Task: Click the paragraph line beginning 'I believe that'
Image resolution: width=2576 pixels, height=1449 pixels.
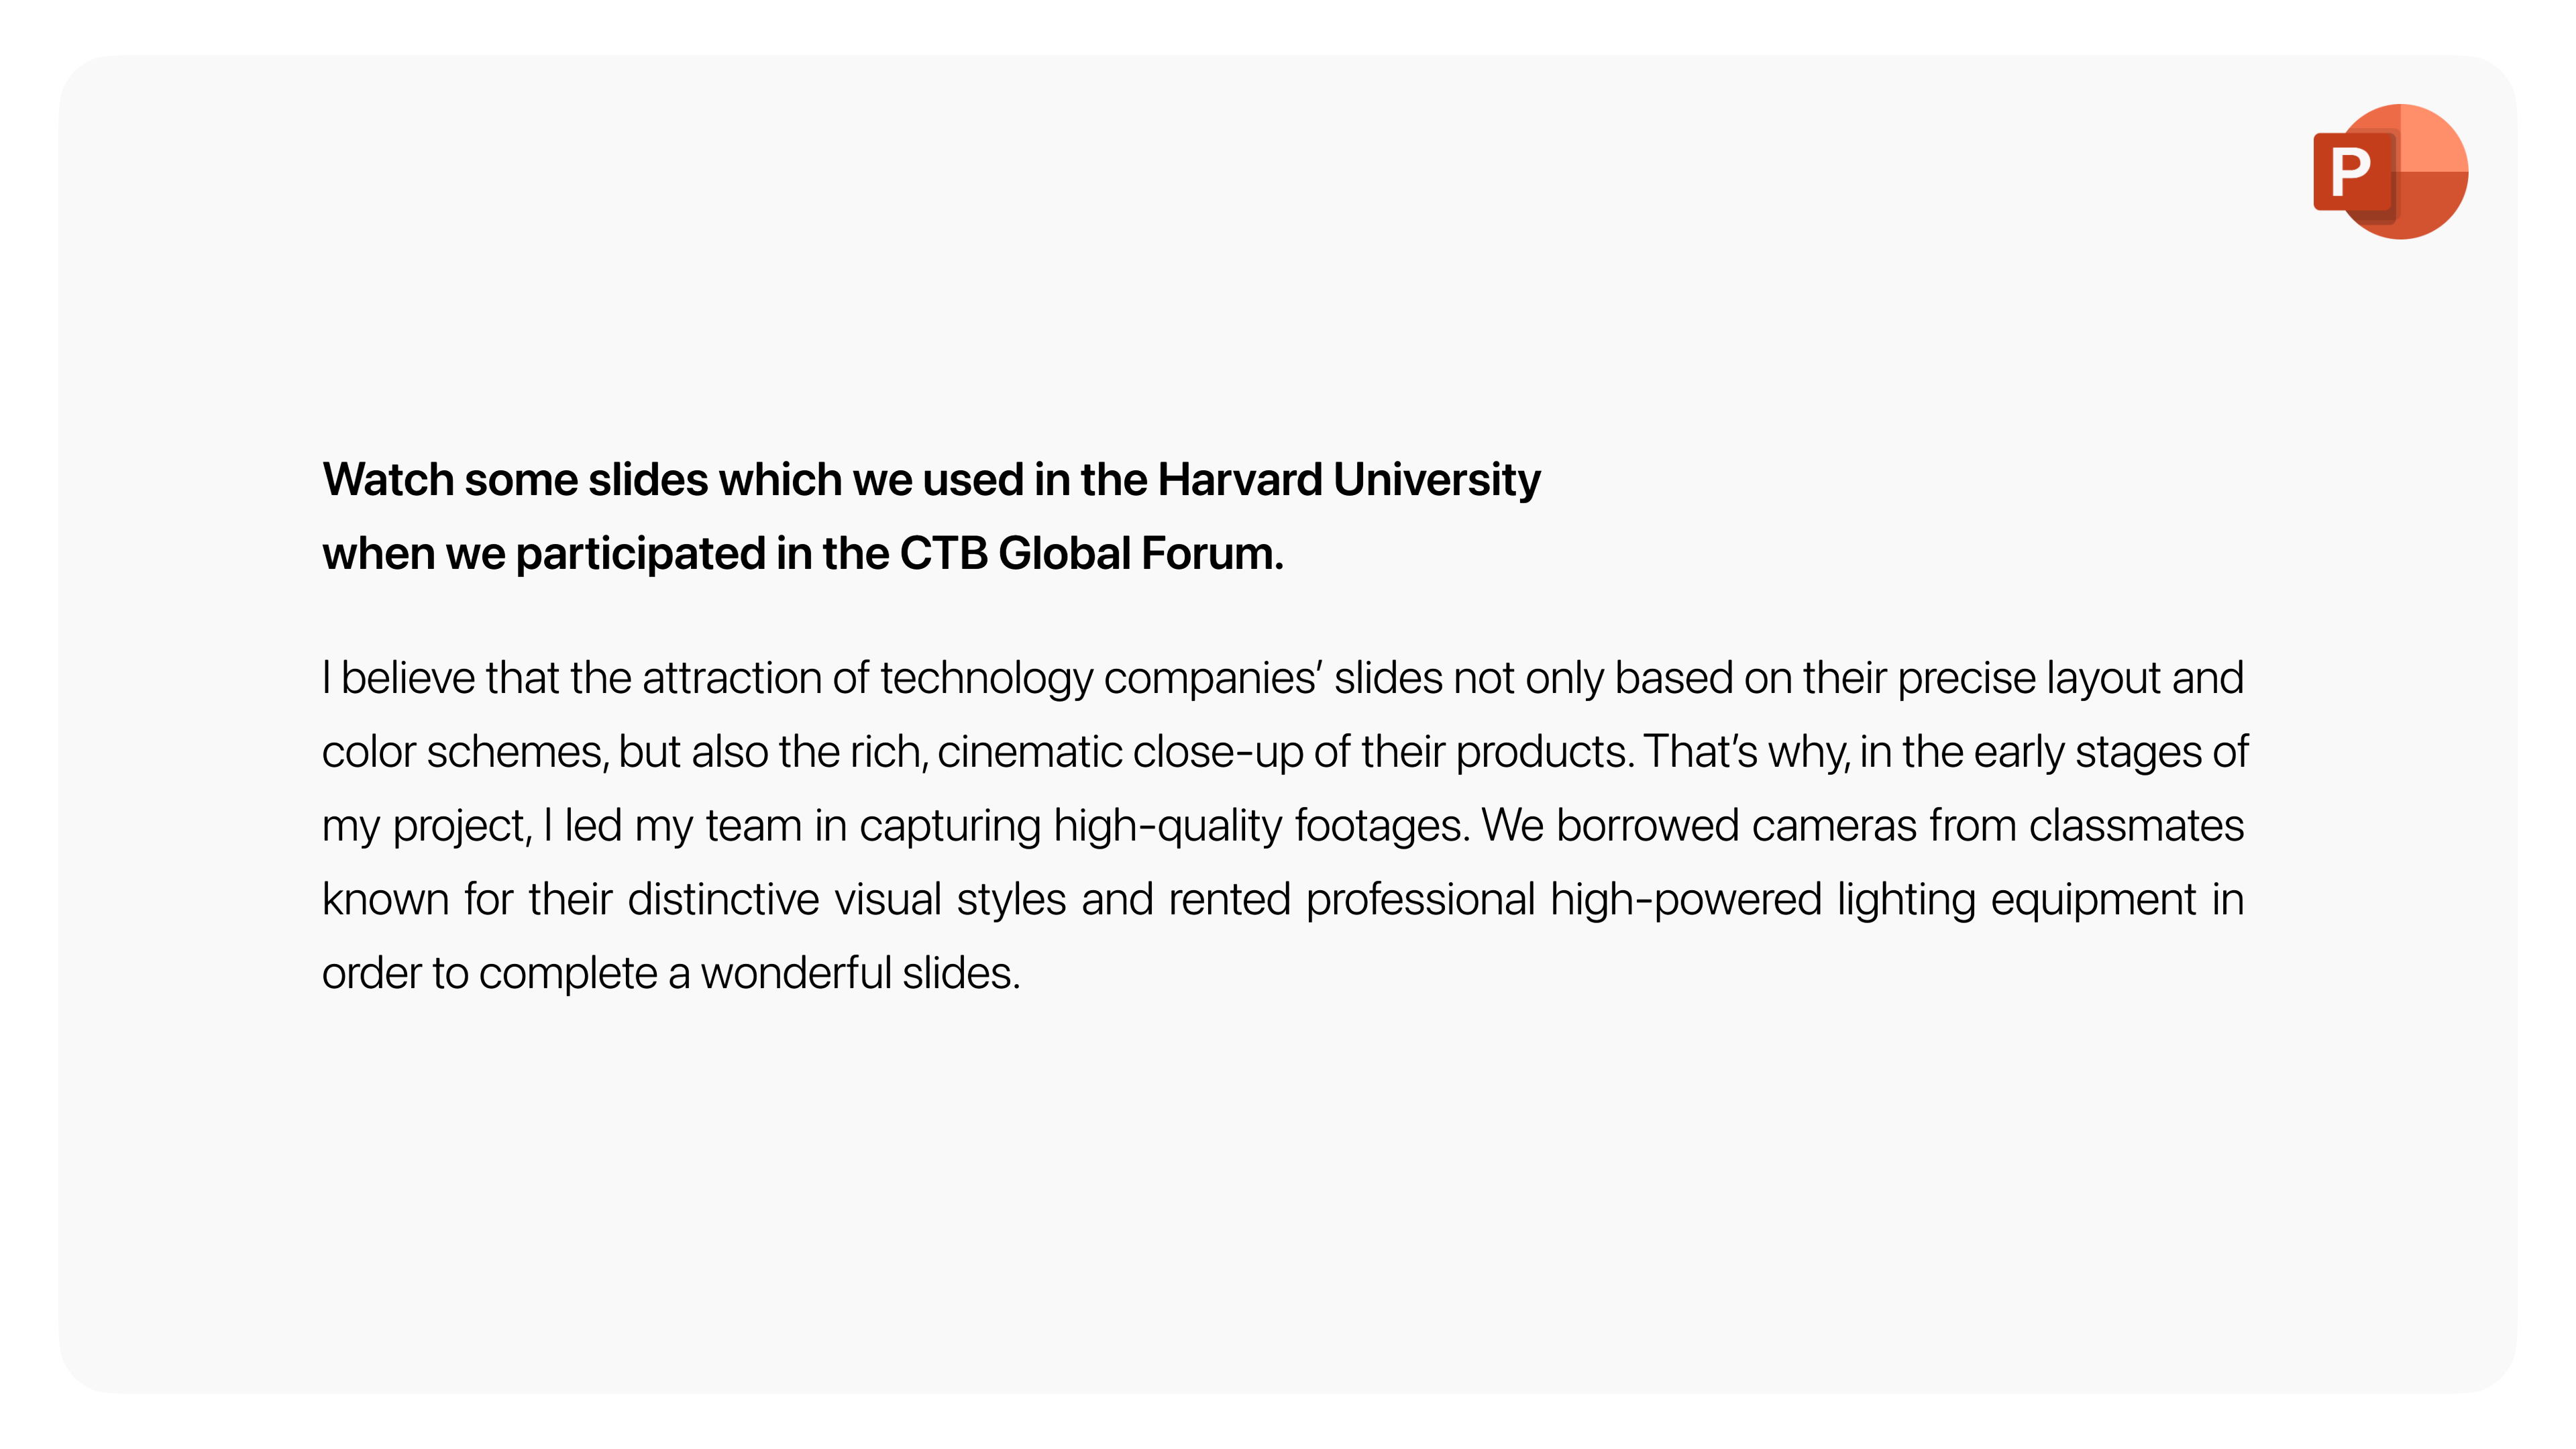Action: click(1283, 679)
